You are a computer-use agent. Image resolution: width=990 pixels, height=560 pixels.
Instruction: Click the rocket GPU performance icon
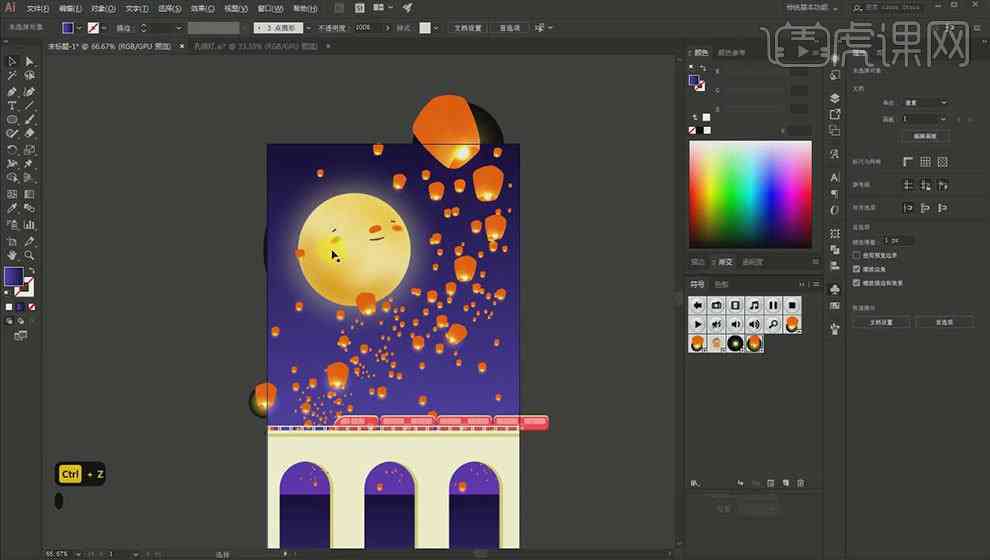click(x=408, y=8)
